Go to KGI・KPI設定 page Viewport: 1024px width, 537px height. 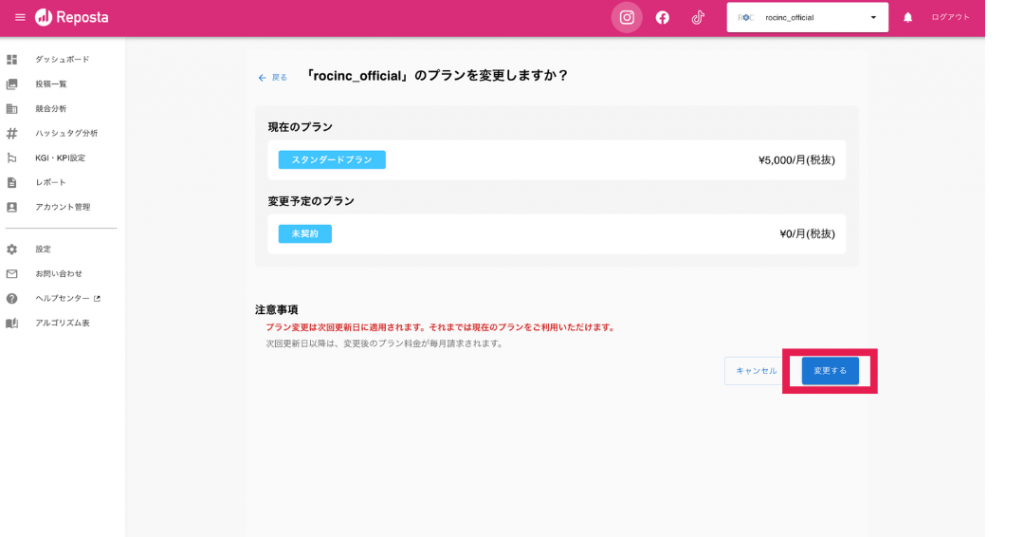(x=60, y=158)
